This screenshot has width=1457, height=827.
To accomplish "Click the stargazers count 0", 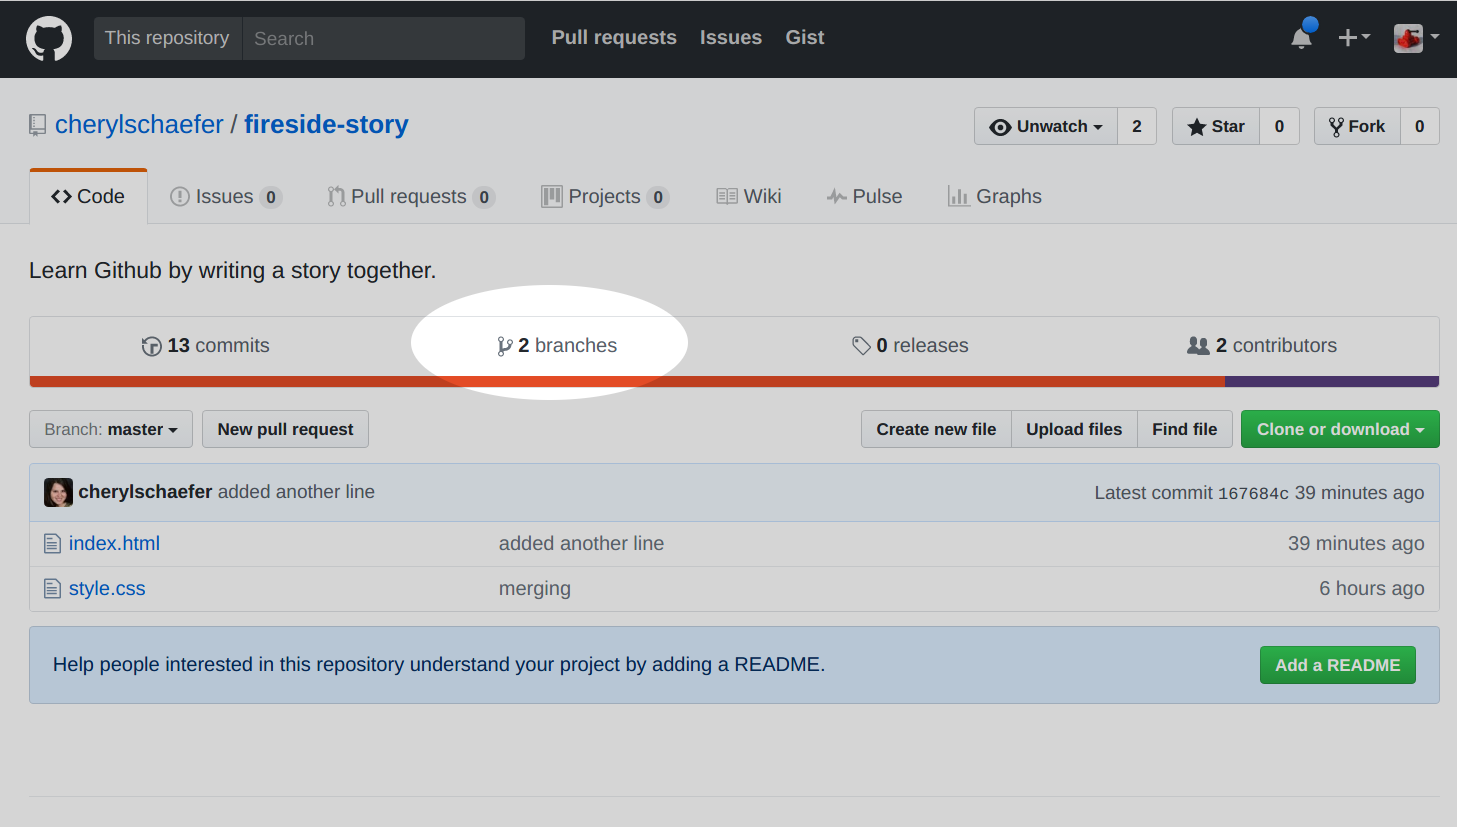I will pos(1279,126).
